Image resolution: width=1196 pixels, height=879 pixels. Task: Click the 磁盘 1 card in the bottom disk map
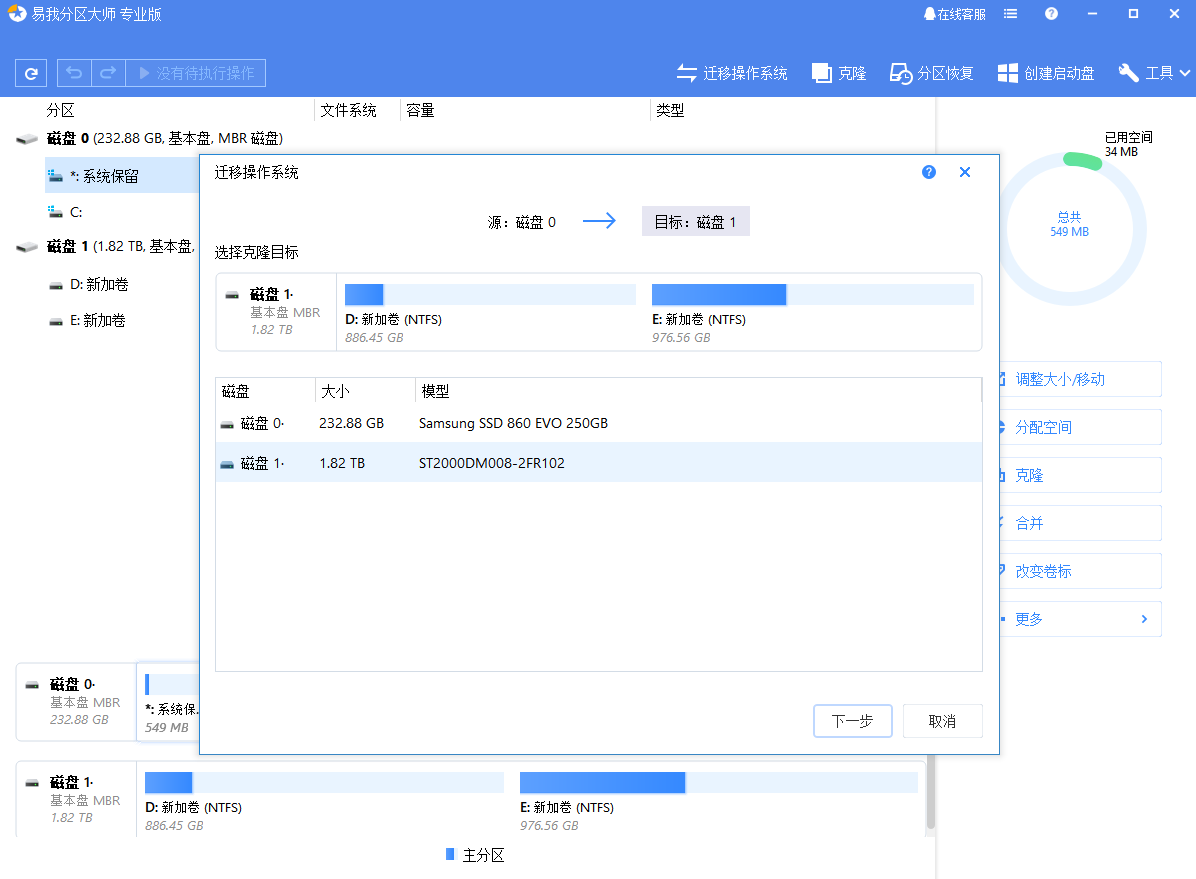pyautogui.click(x=76, y=800)
